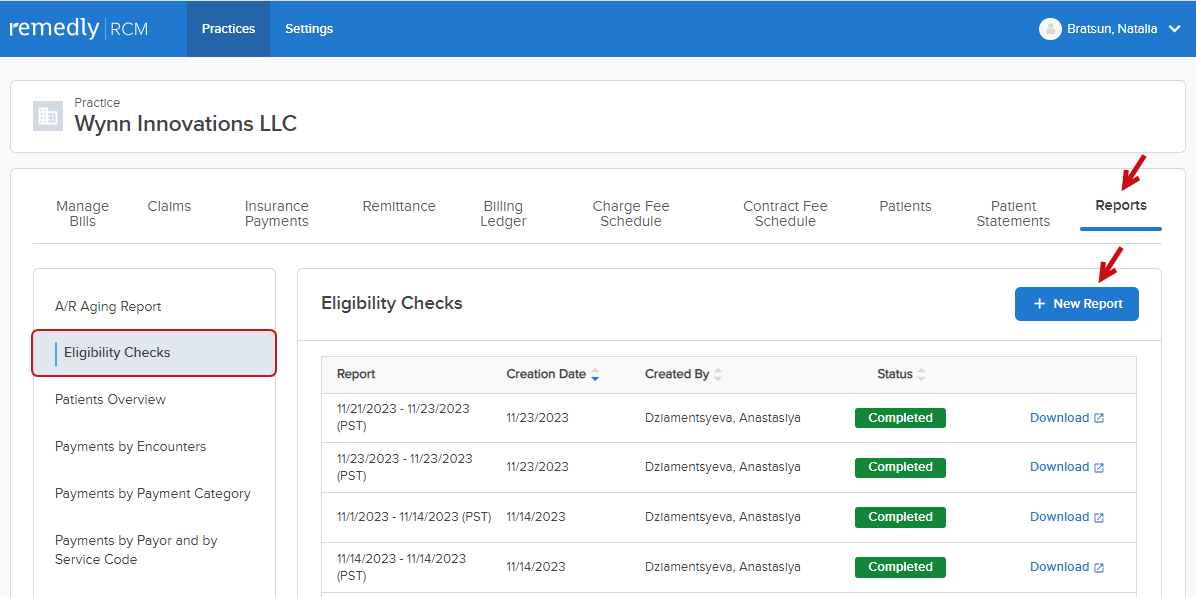Screen dimensions: 1196x597
Task: Open the Practices menu
Action: (x=228, y=29)
